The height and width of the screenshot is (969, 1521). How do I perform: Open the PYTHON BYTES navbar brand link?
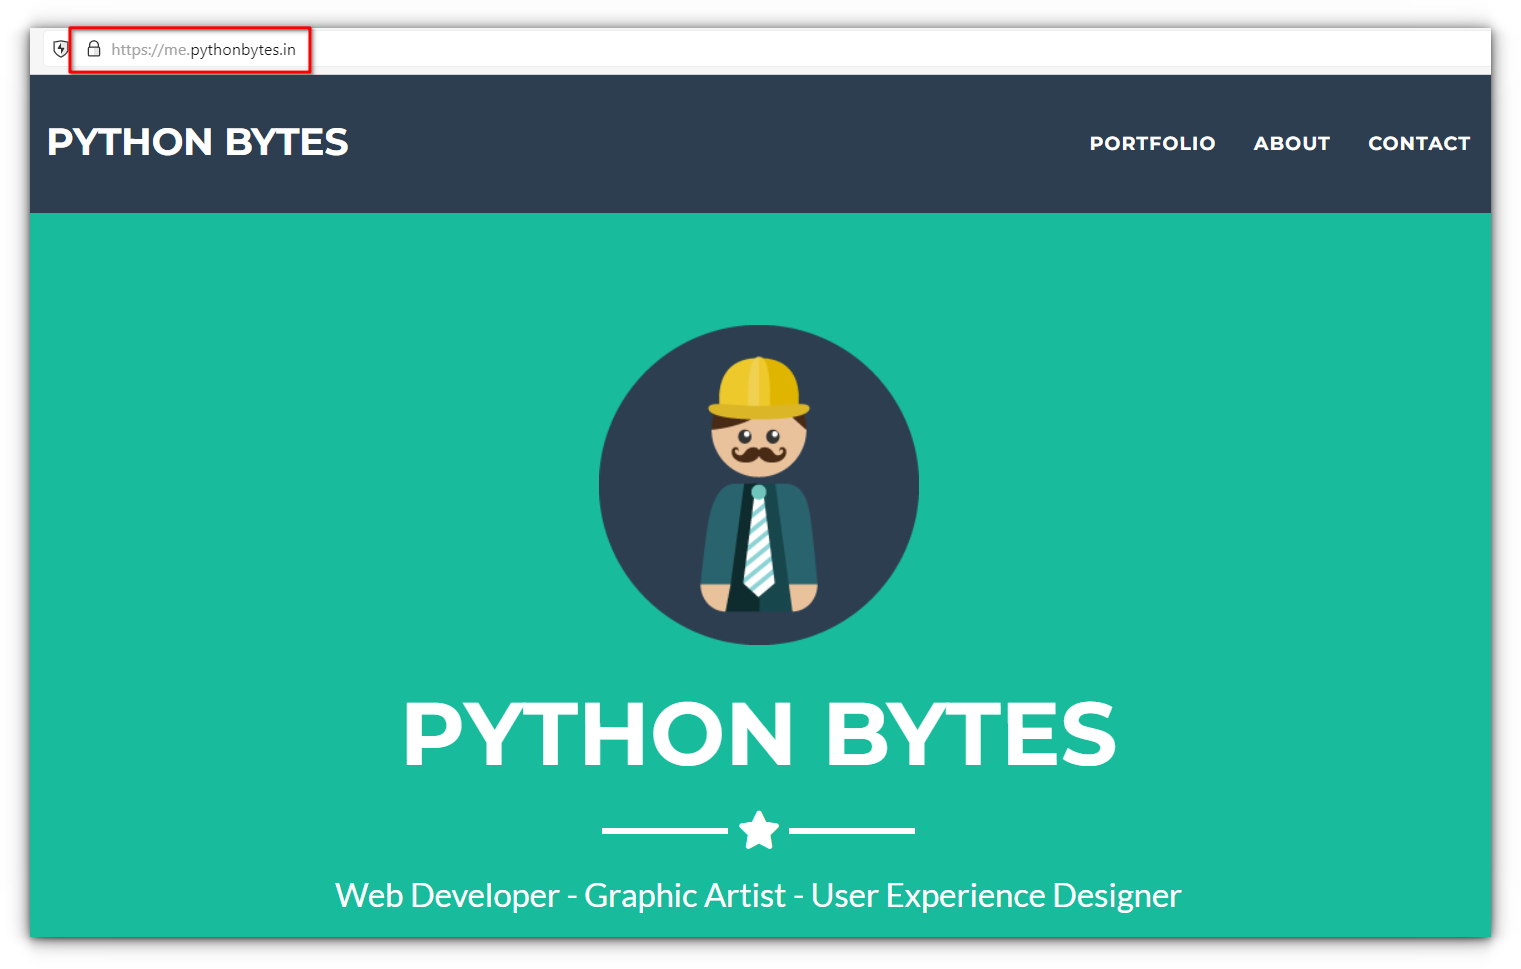point(197,142)
